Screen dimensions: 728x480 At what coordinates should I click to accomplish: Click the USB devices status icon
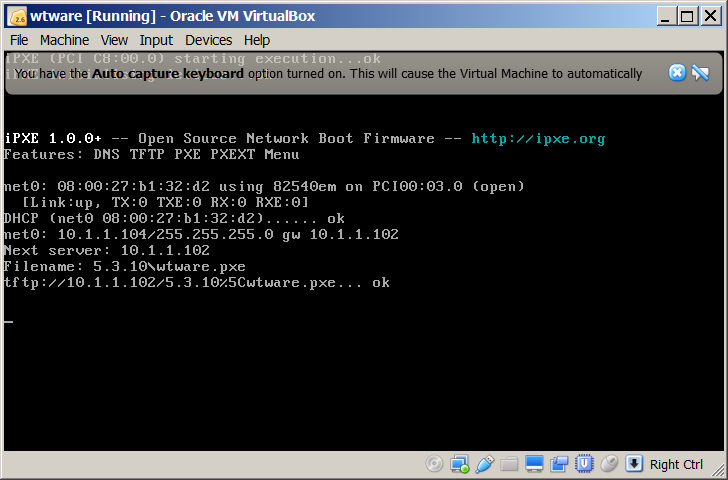(484, 464)
